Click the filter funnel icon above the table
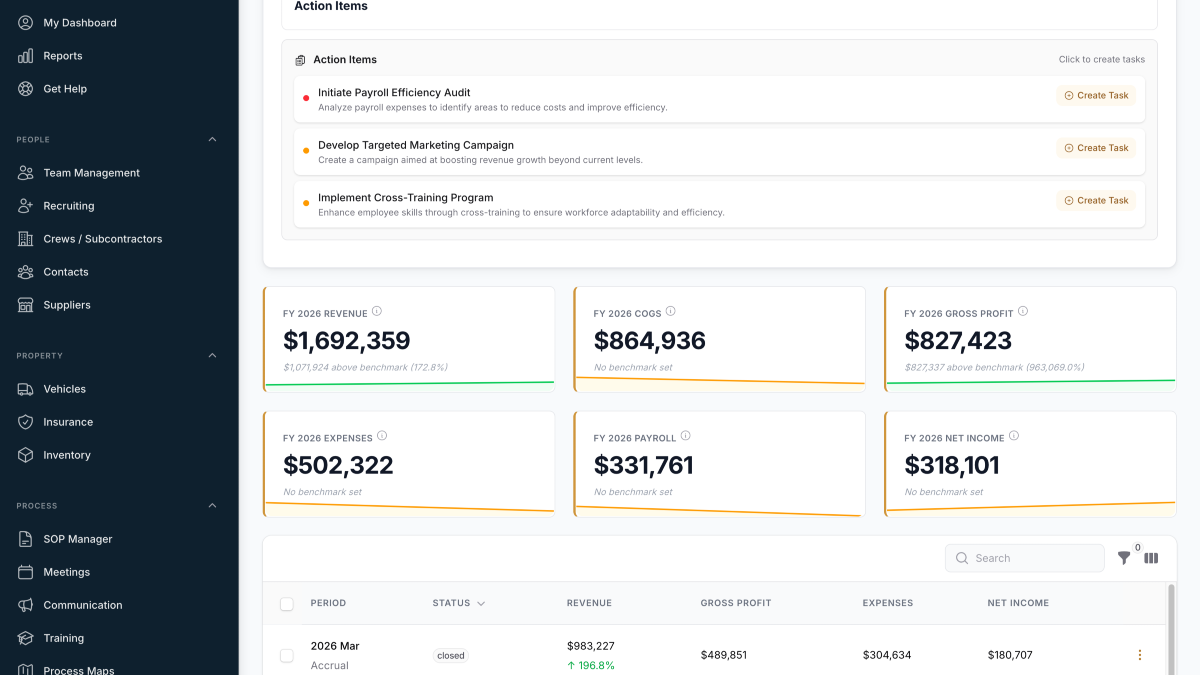 click(x=1124, y=557)
